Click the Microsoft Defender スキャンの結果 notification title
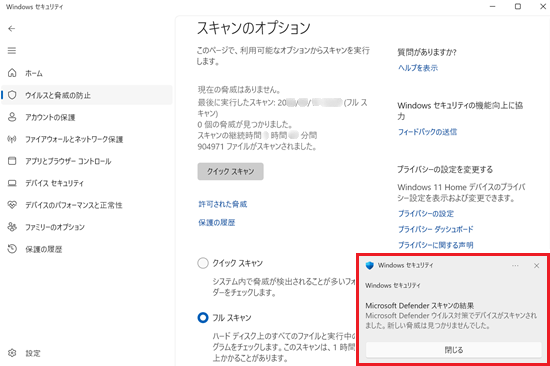 420,305
